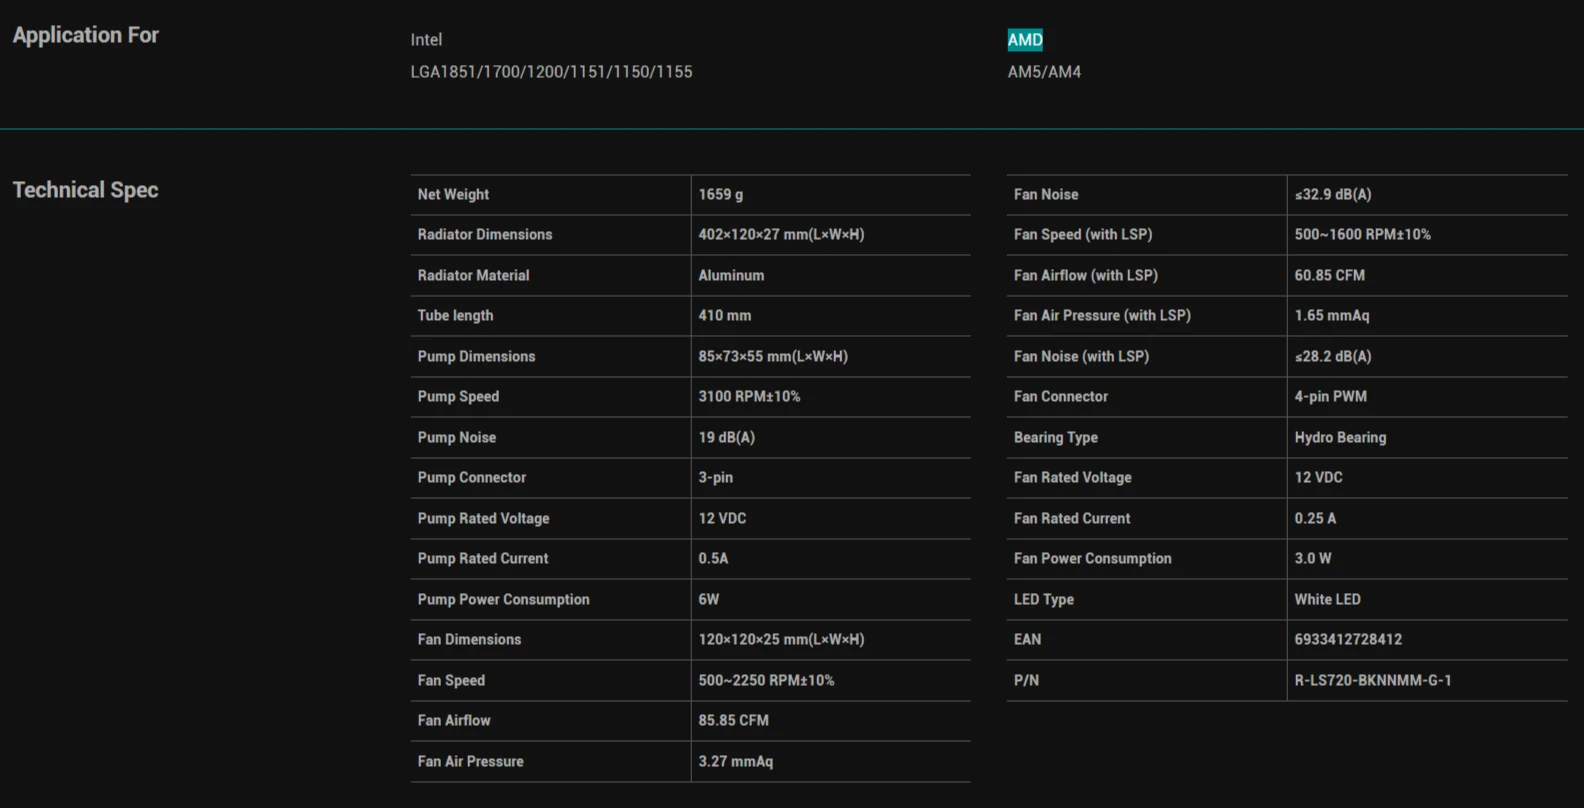Select the 4-pin PWM value

click(x=1330, y=397)
